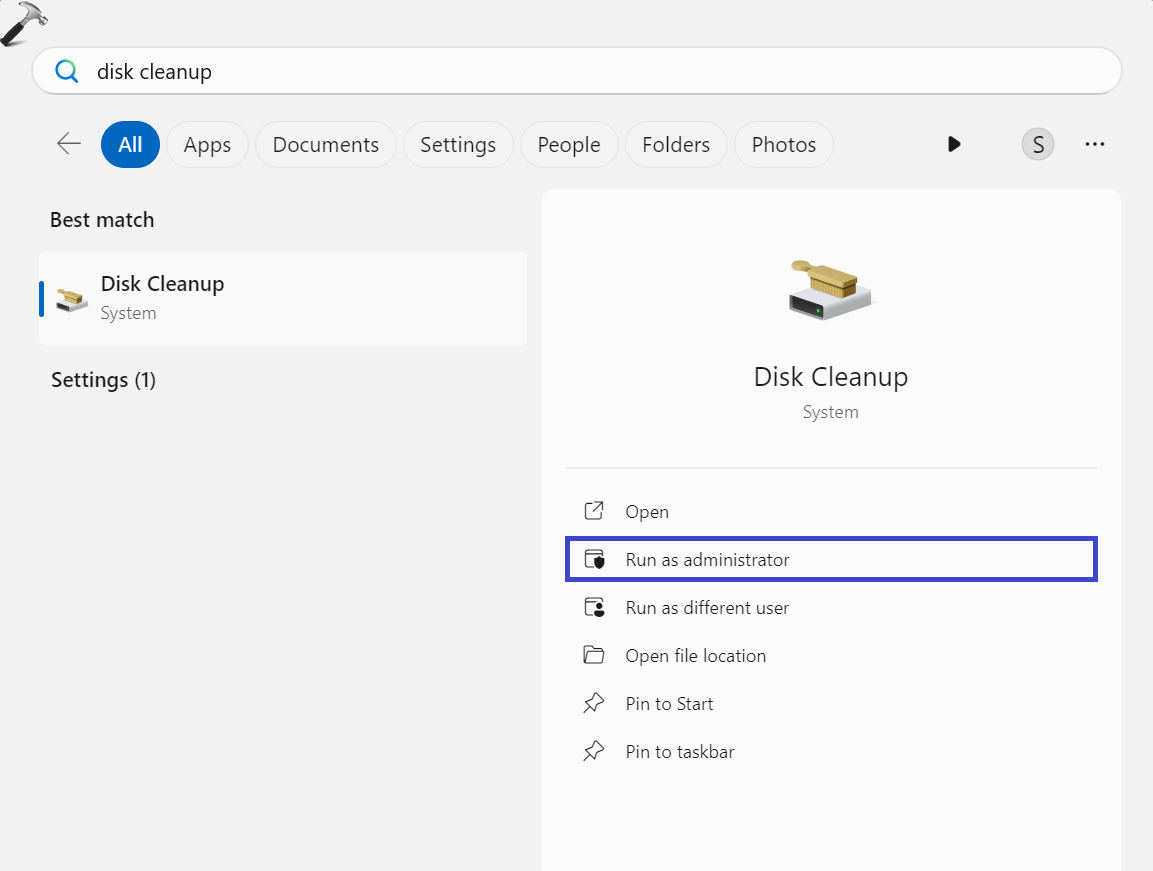
Task: Click the Open file location folder icon
Action: [x=594, y=656]
